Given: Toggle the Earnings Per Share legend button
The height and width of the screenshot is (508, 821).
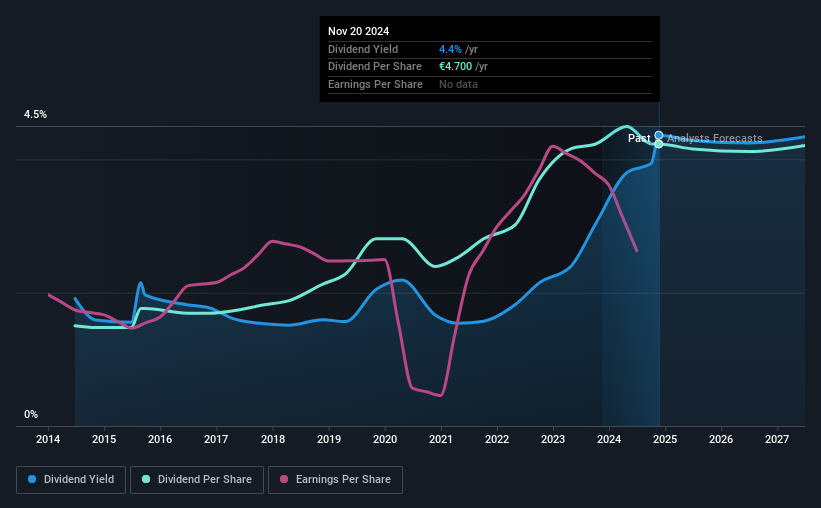Looking at the screenshot, I should (x=335, y=480).
